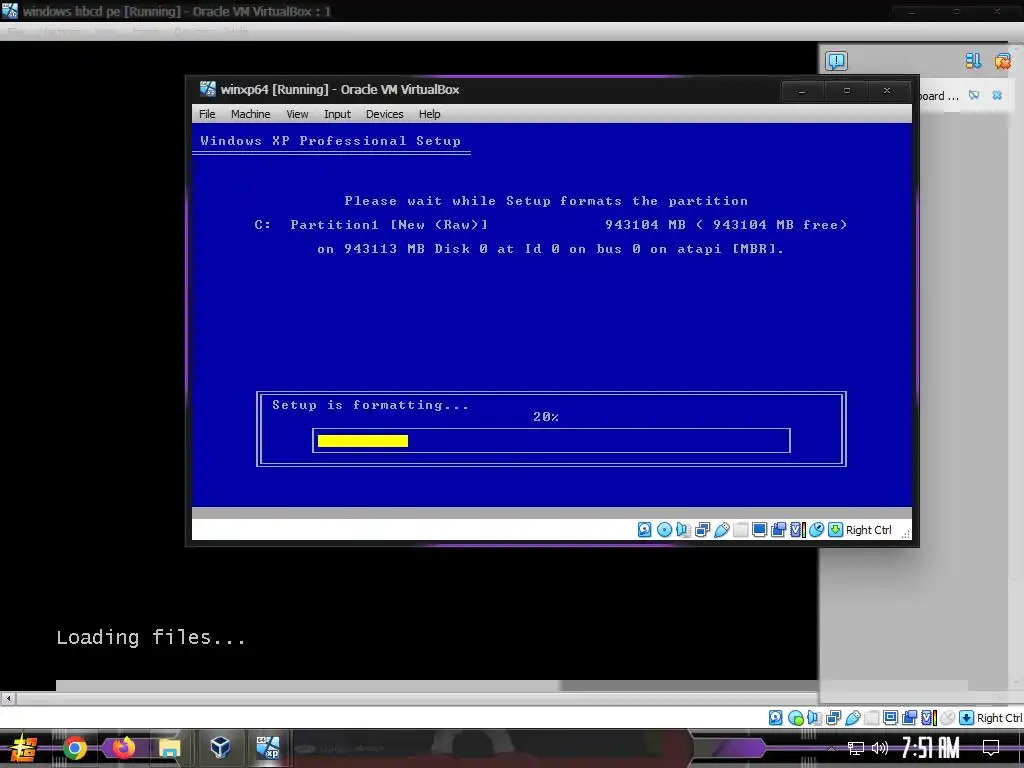Close the winxp64 VirtualBox window
Screen dimensions: 1024x768
(x=887, y=91)
